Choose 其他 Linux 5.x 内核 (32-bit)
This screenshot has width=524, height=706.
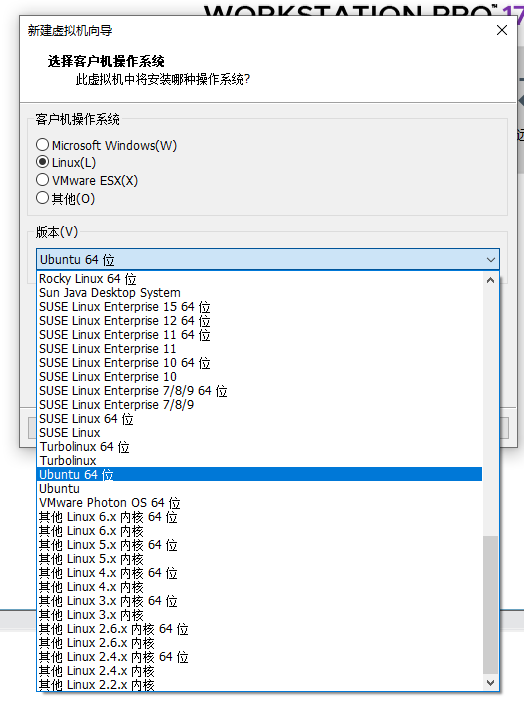(x=260, y=558)
